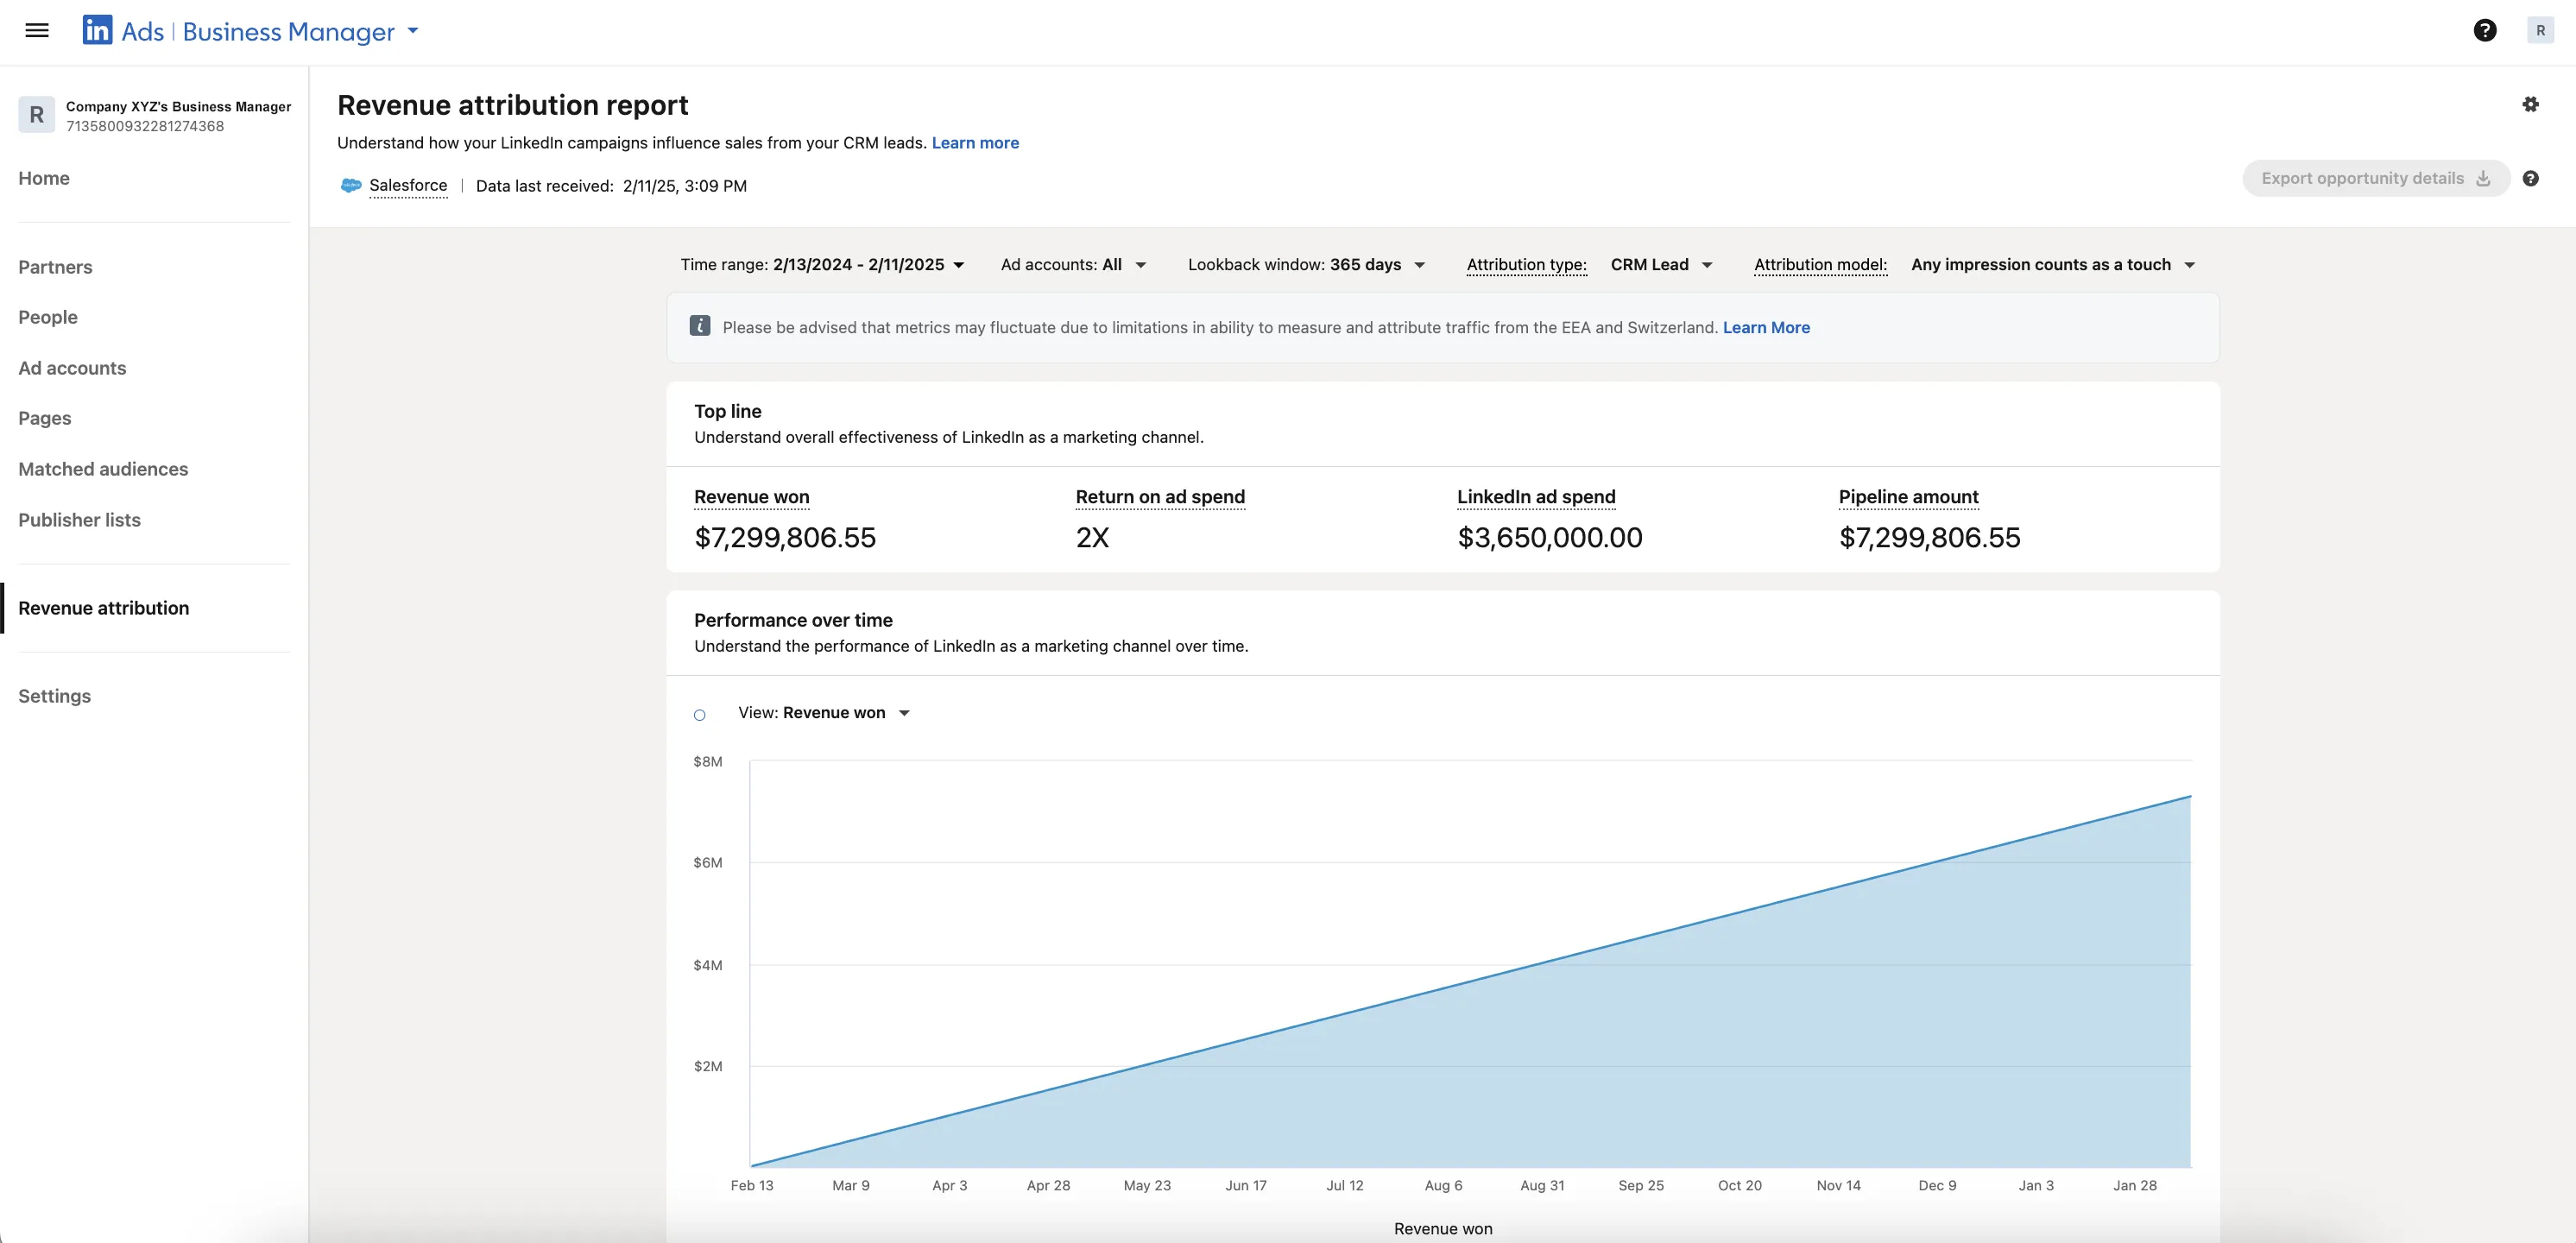This screenshot has width=2576, height=1243.
Task: Click the Attribution model label
Action: point(1820,265)
